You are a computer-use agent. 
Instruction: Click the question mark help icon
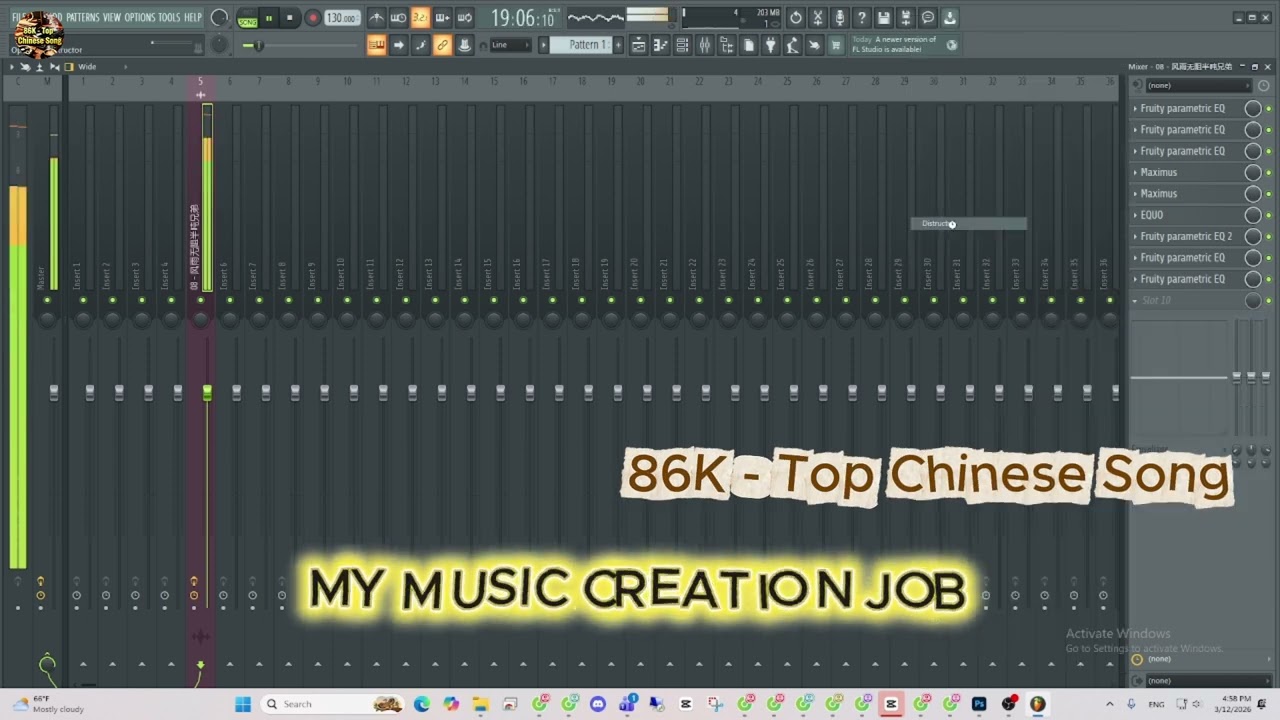coord(862,18)
